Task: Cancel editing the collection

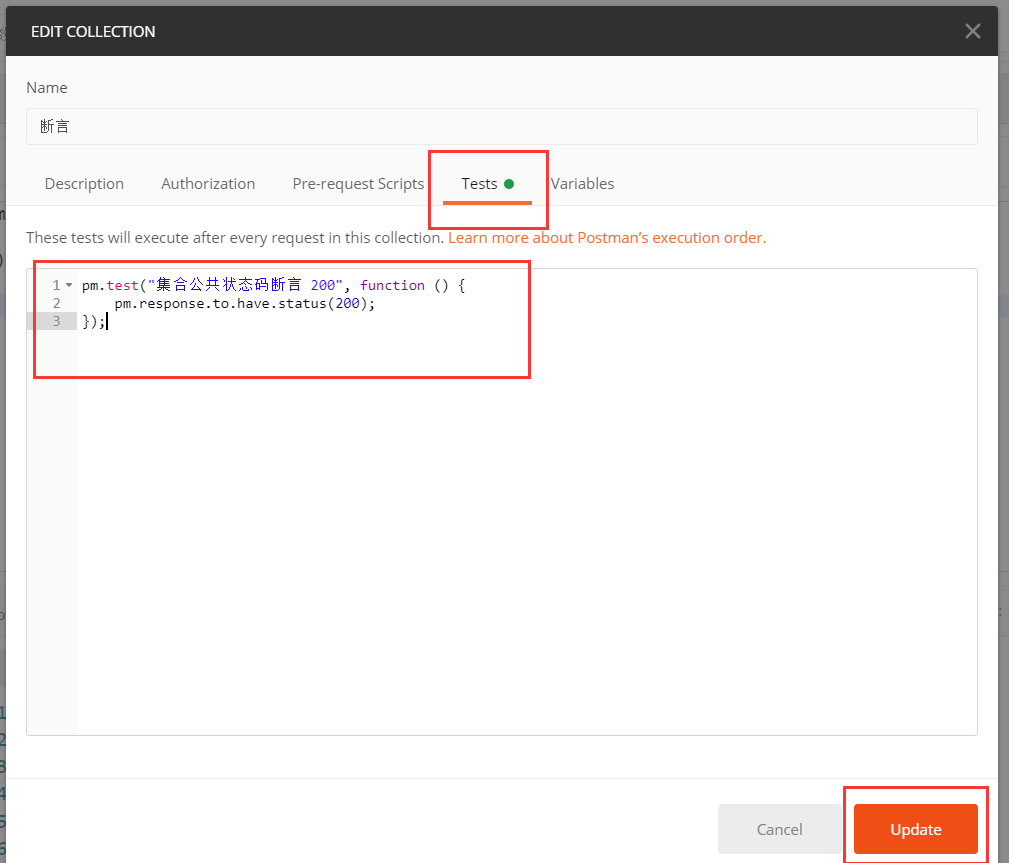Action: point(779,829)
